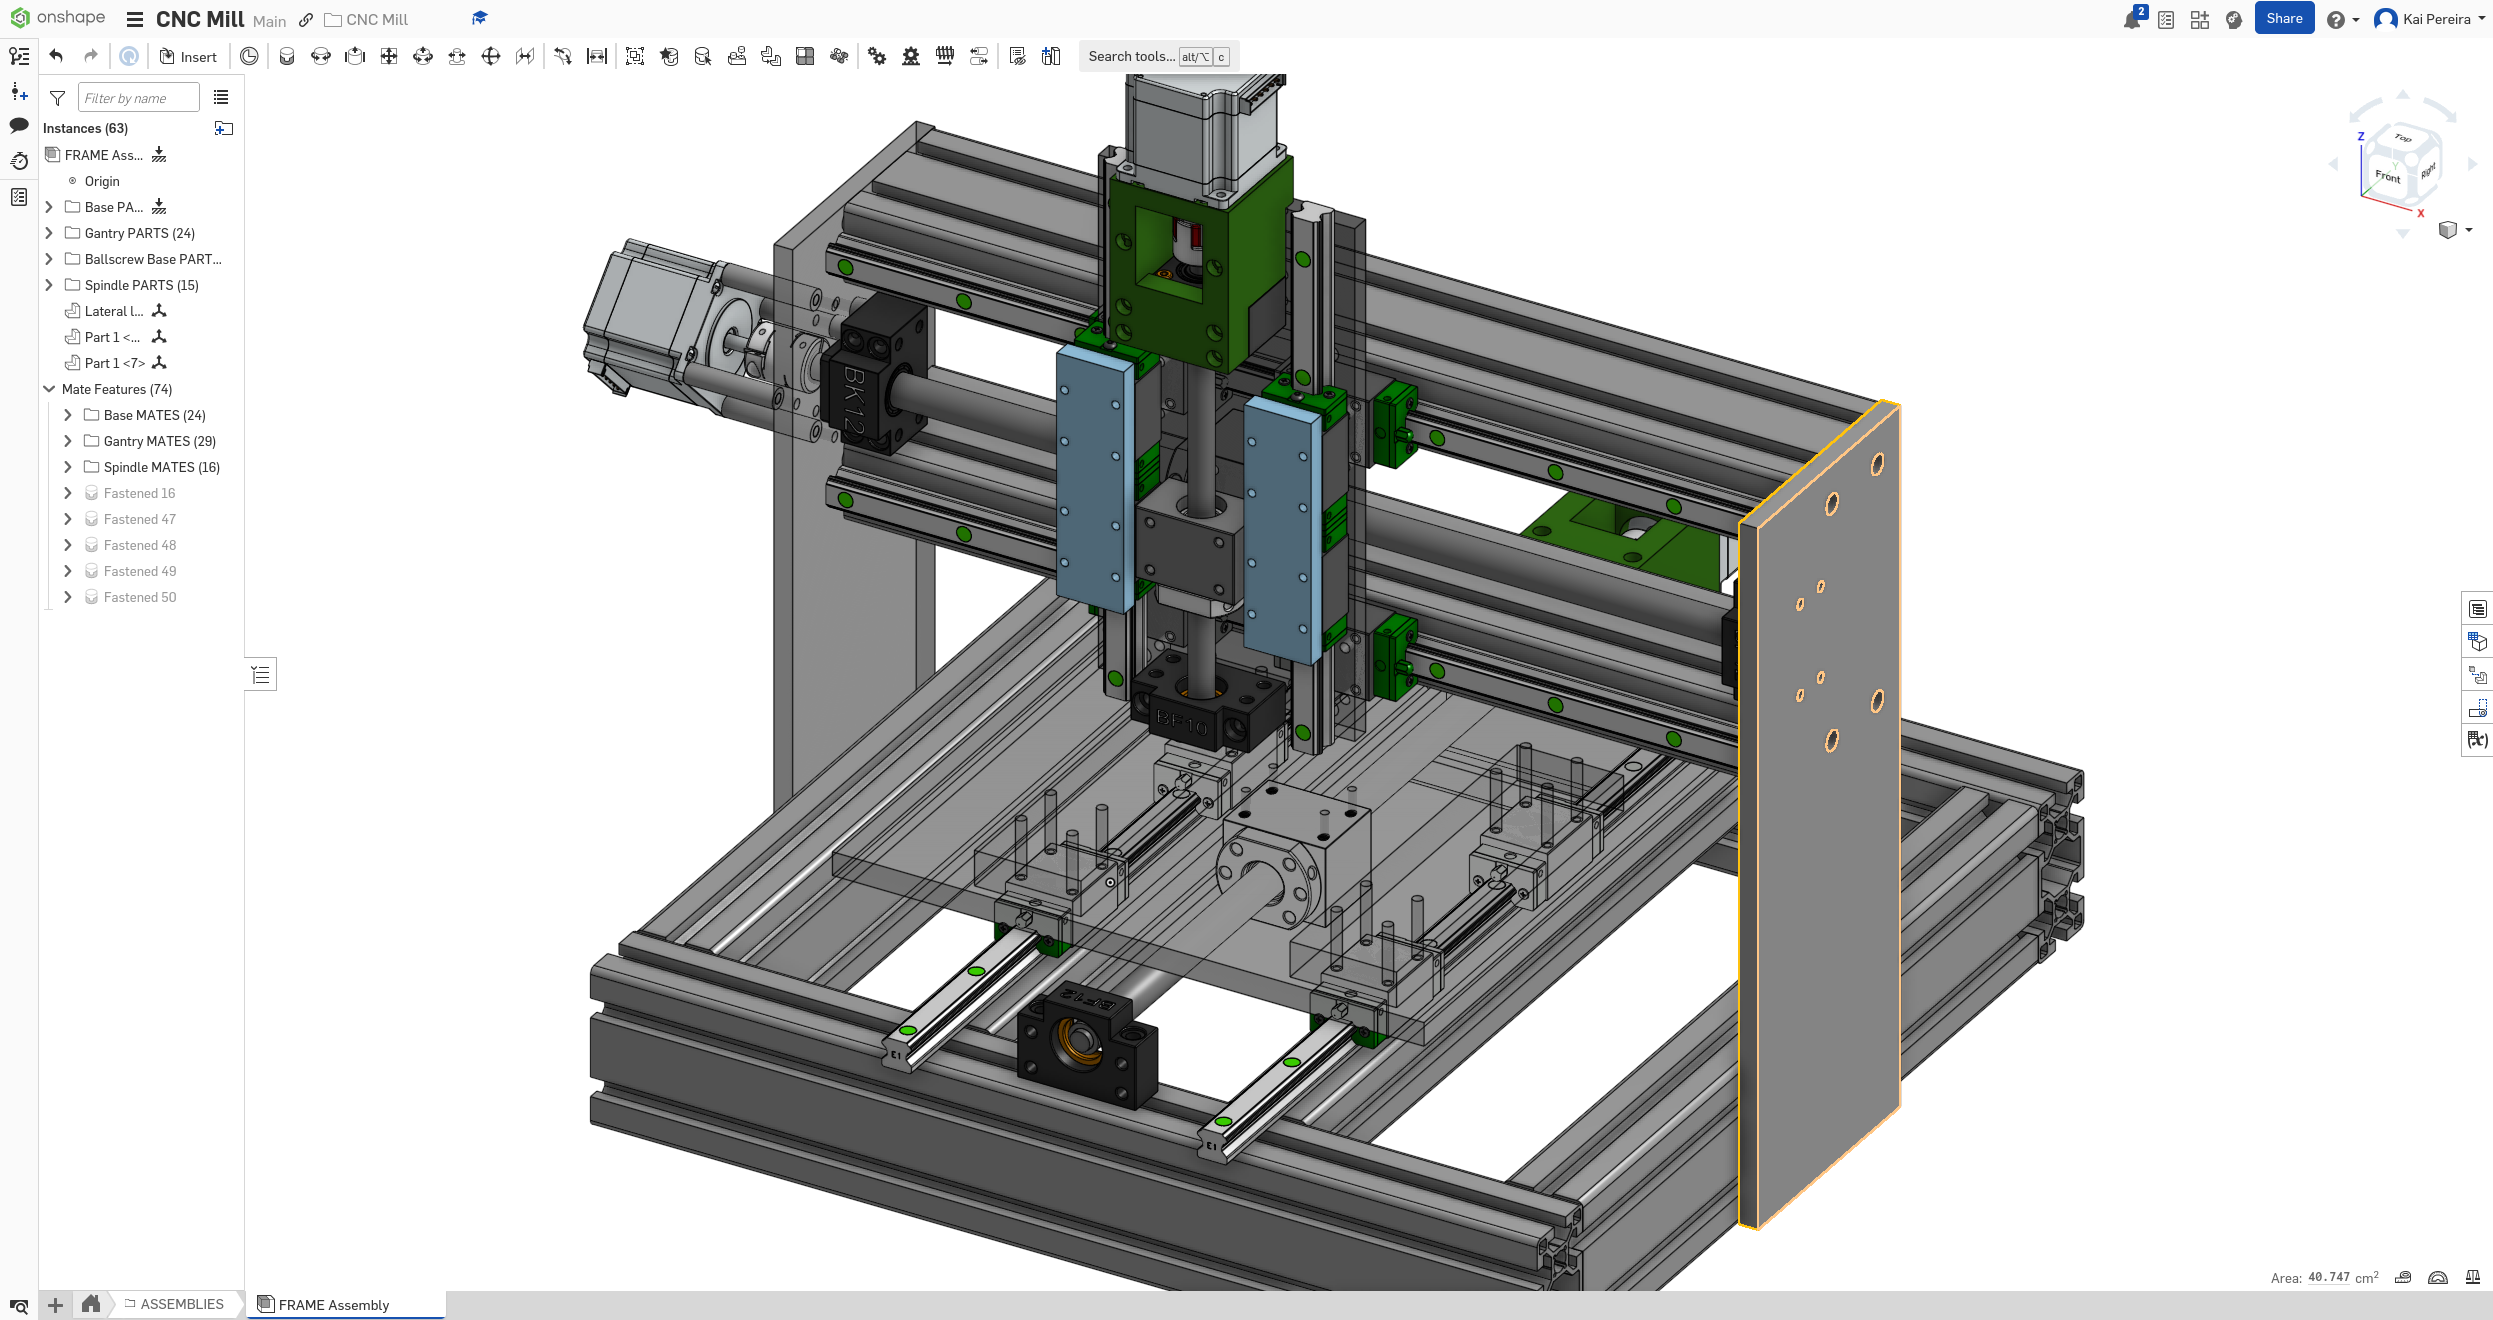Screen dimensions: 2493x1320
Task: Open the ASSEMBLIES tab folder
Action: pos(181,1304)
